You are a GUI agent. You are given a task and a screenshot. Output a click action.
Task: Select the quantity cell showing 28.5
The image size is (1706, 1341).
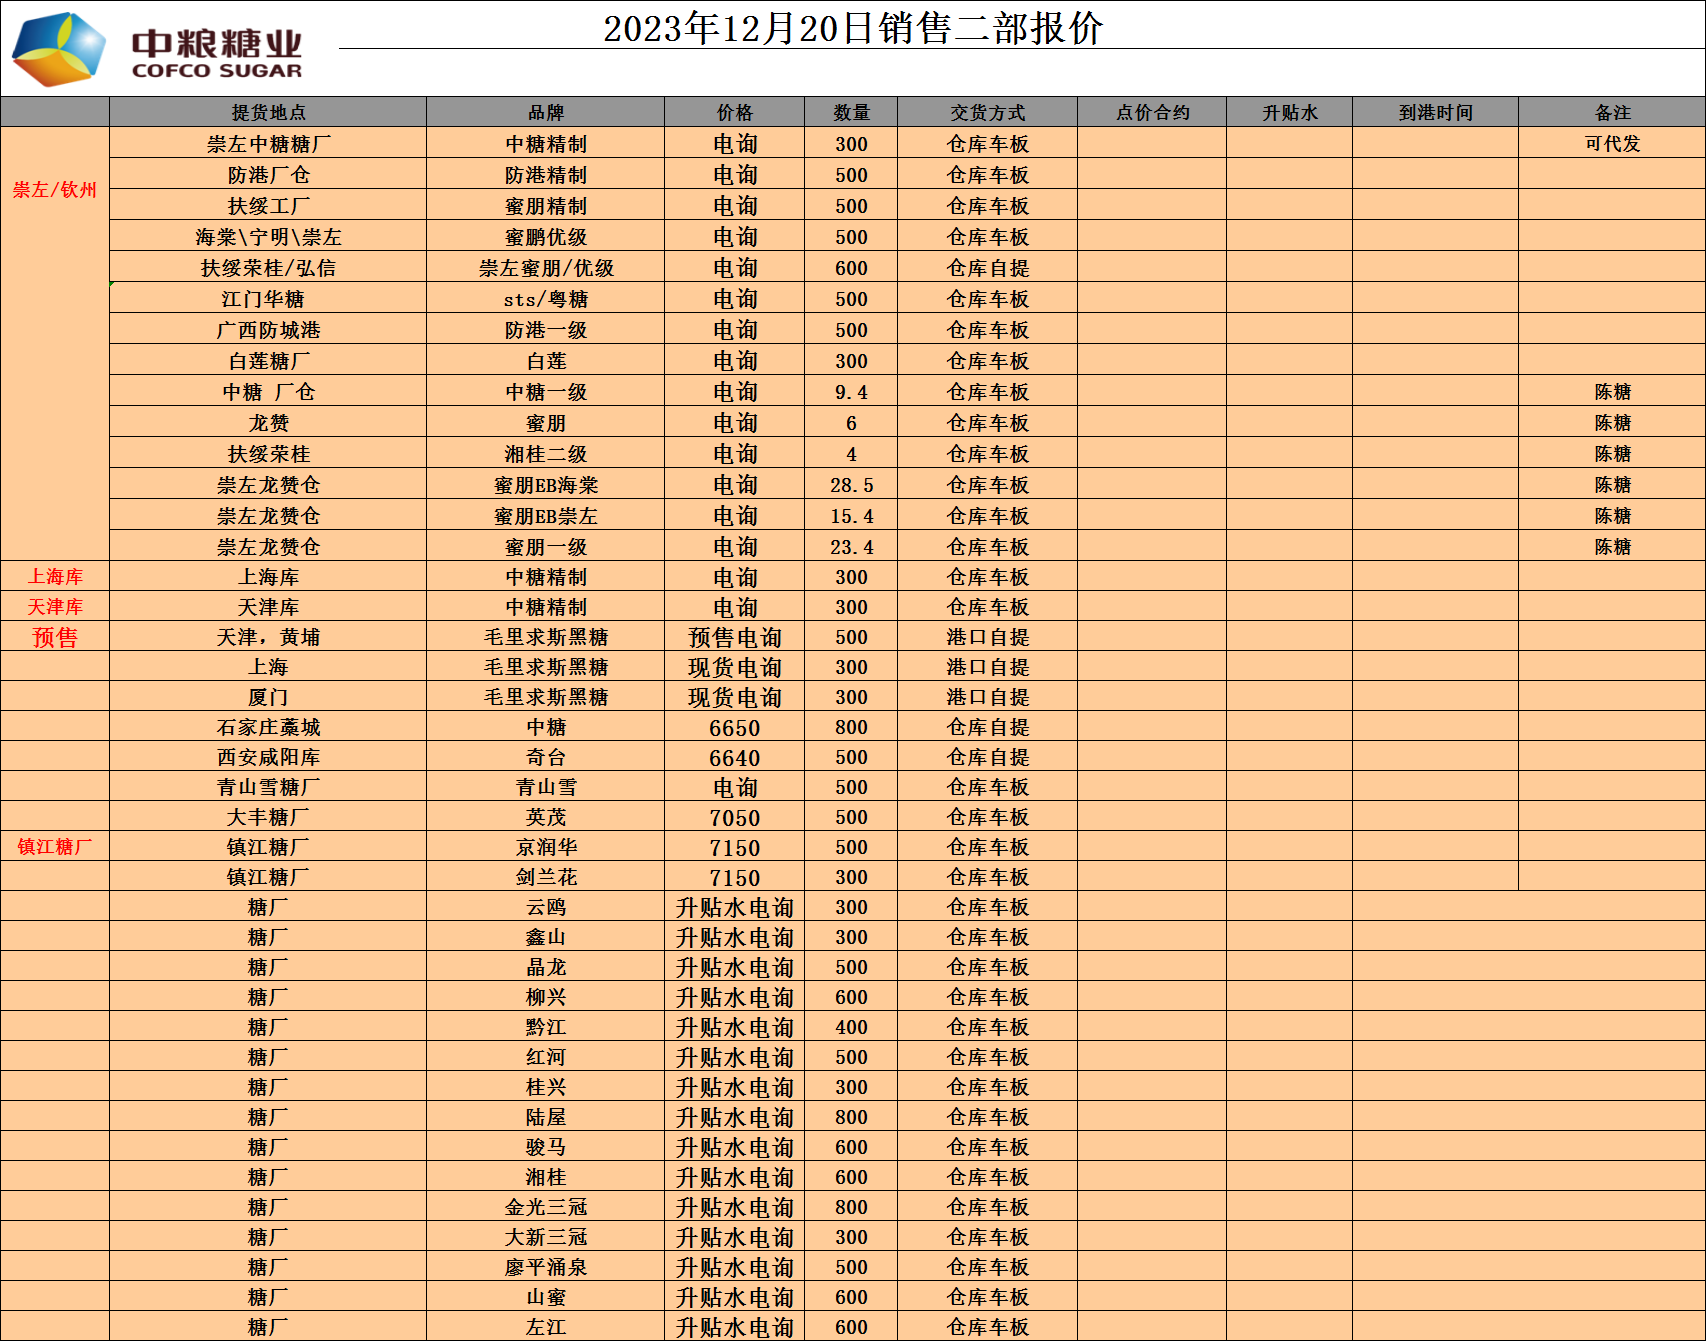[851, 485]
